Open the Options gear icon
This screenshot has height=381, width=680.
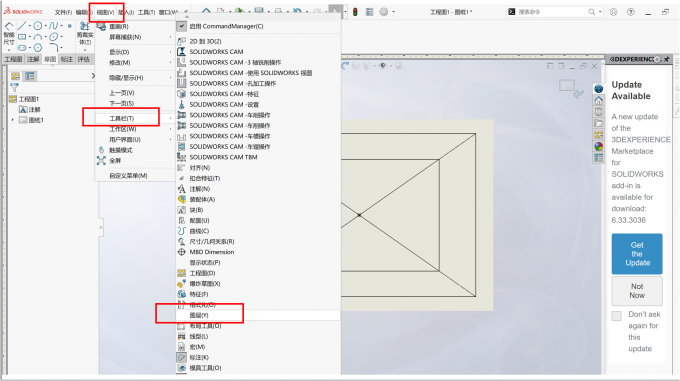[384, 12]
